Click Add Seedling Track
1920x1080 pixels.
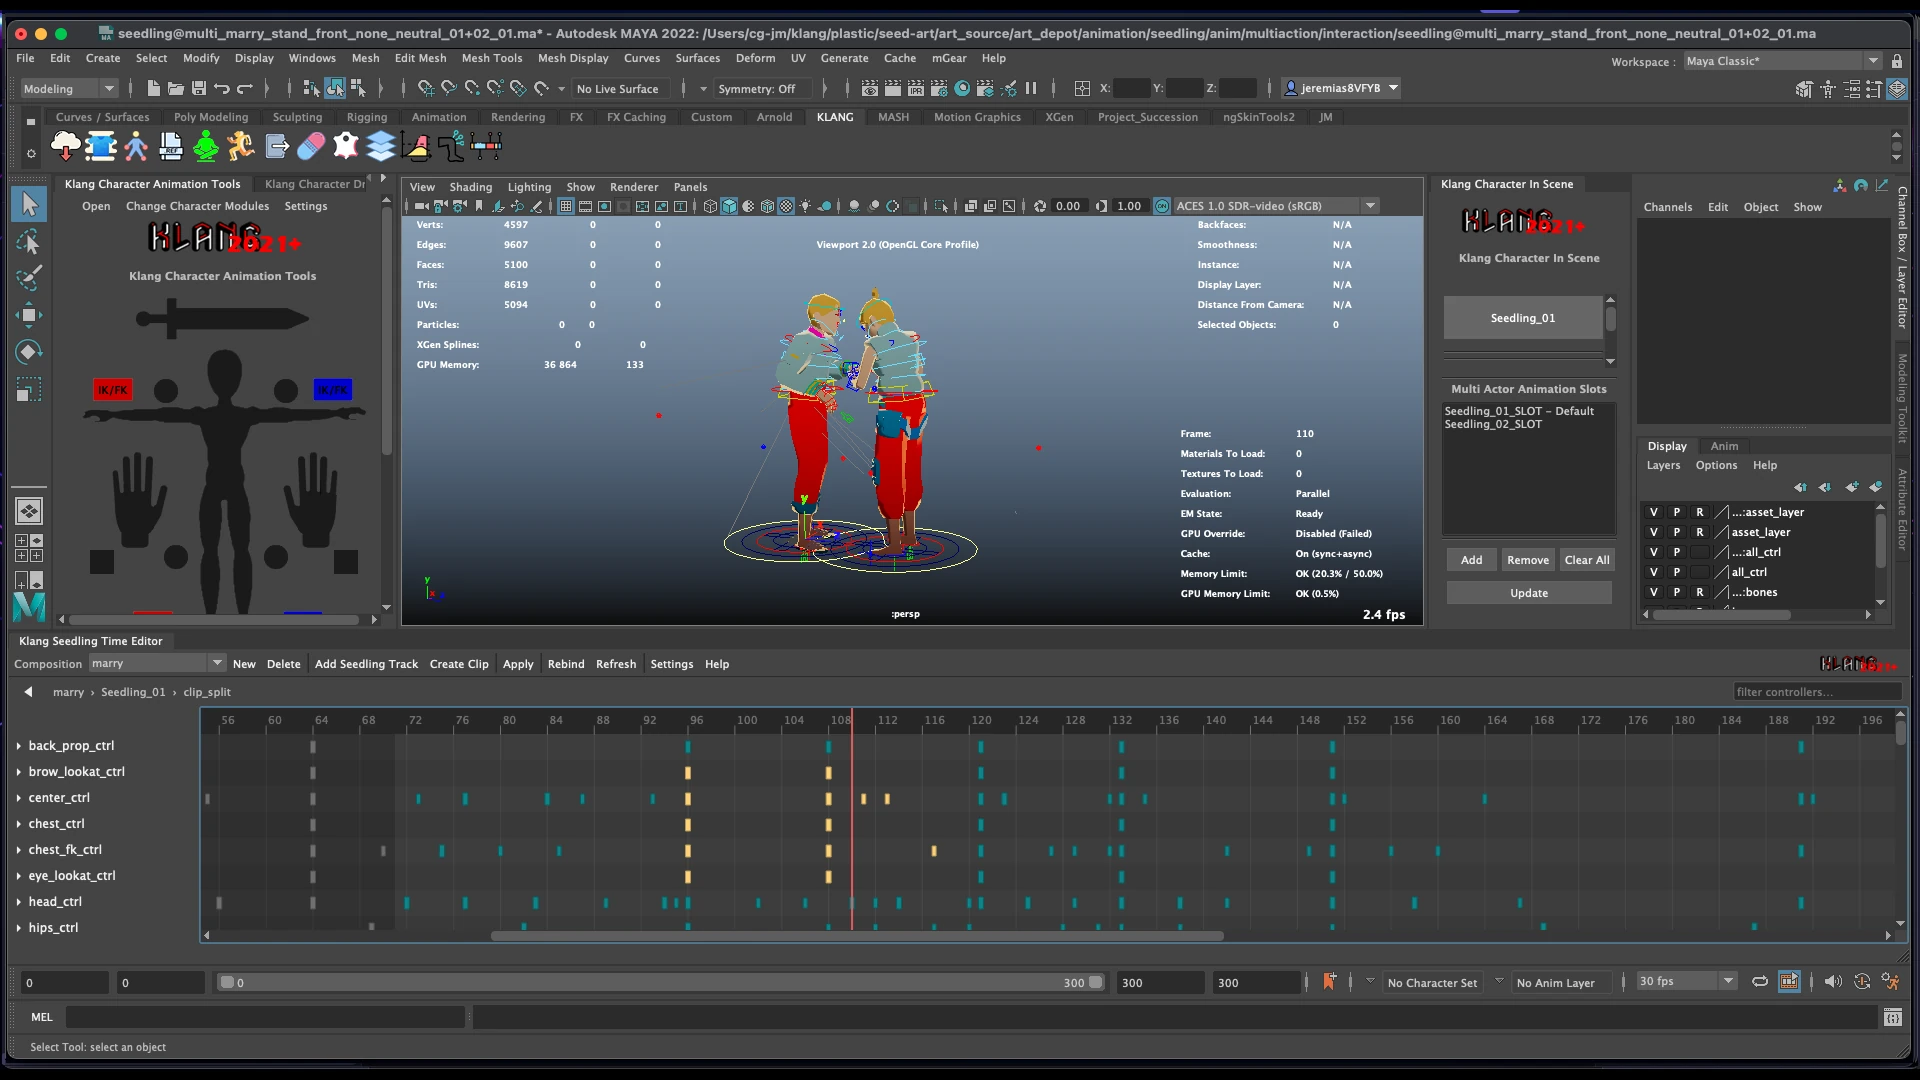[x=366, y=664]
